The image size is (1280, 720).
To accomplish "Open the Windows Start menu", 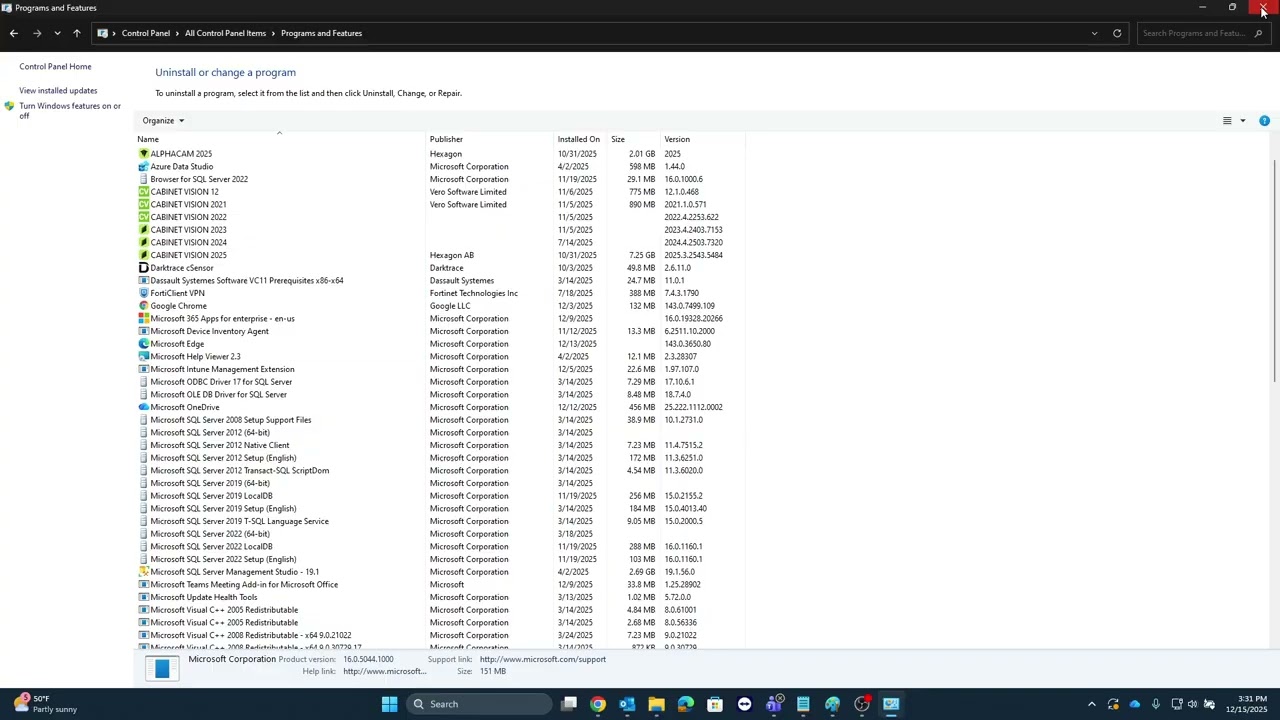I will pyautogui.click(x=389, y=704).
